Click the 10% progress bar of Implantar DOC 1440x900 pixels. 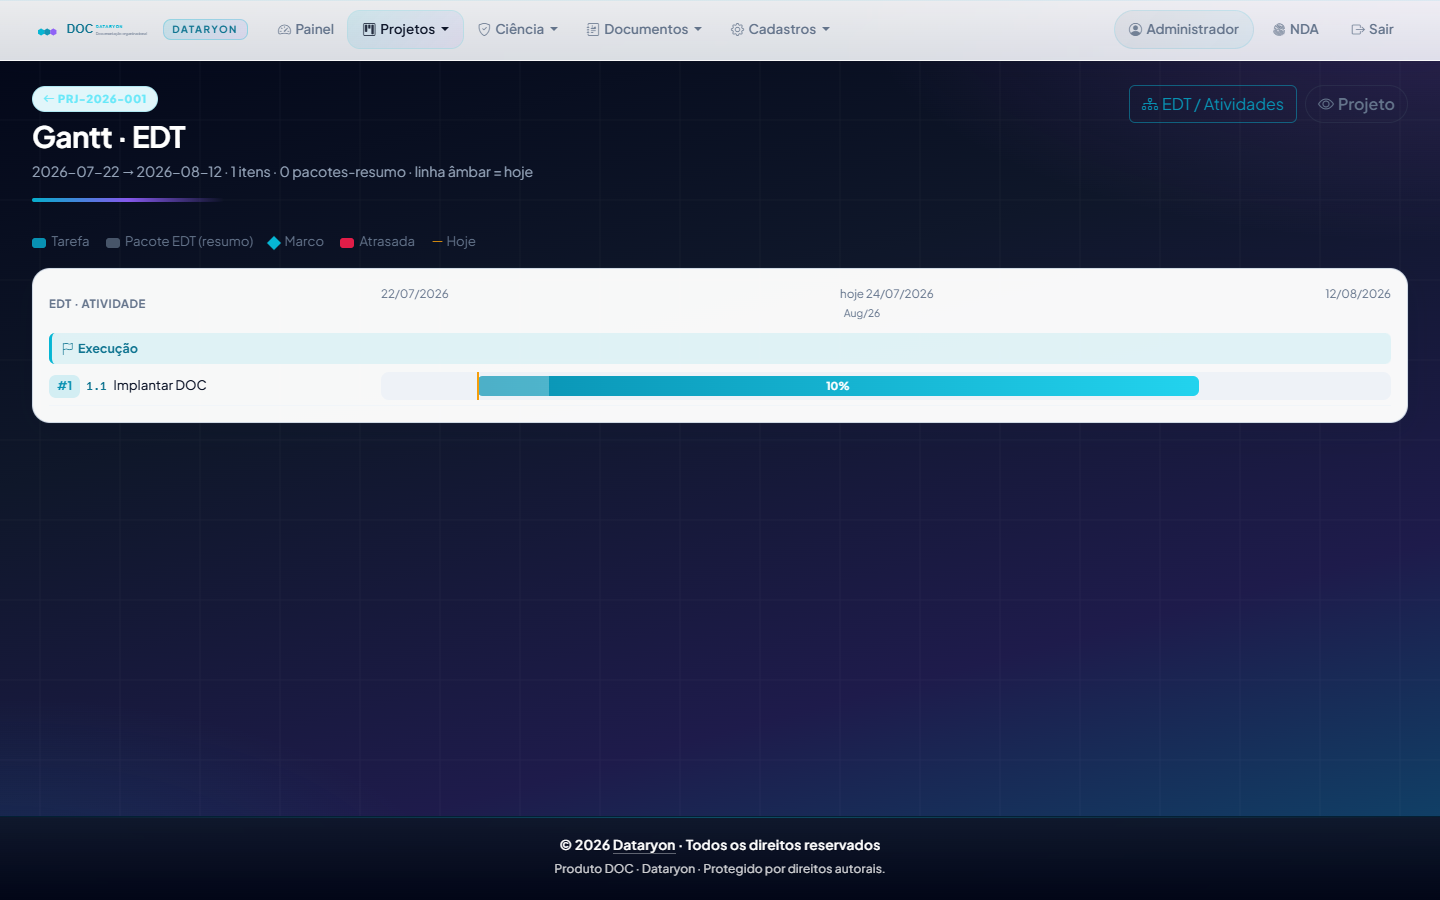tap(838, 386)
